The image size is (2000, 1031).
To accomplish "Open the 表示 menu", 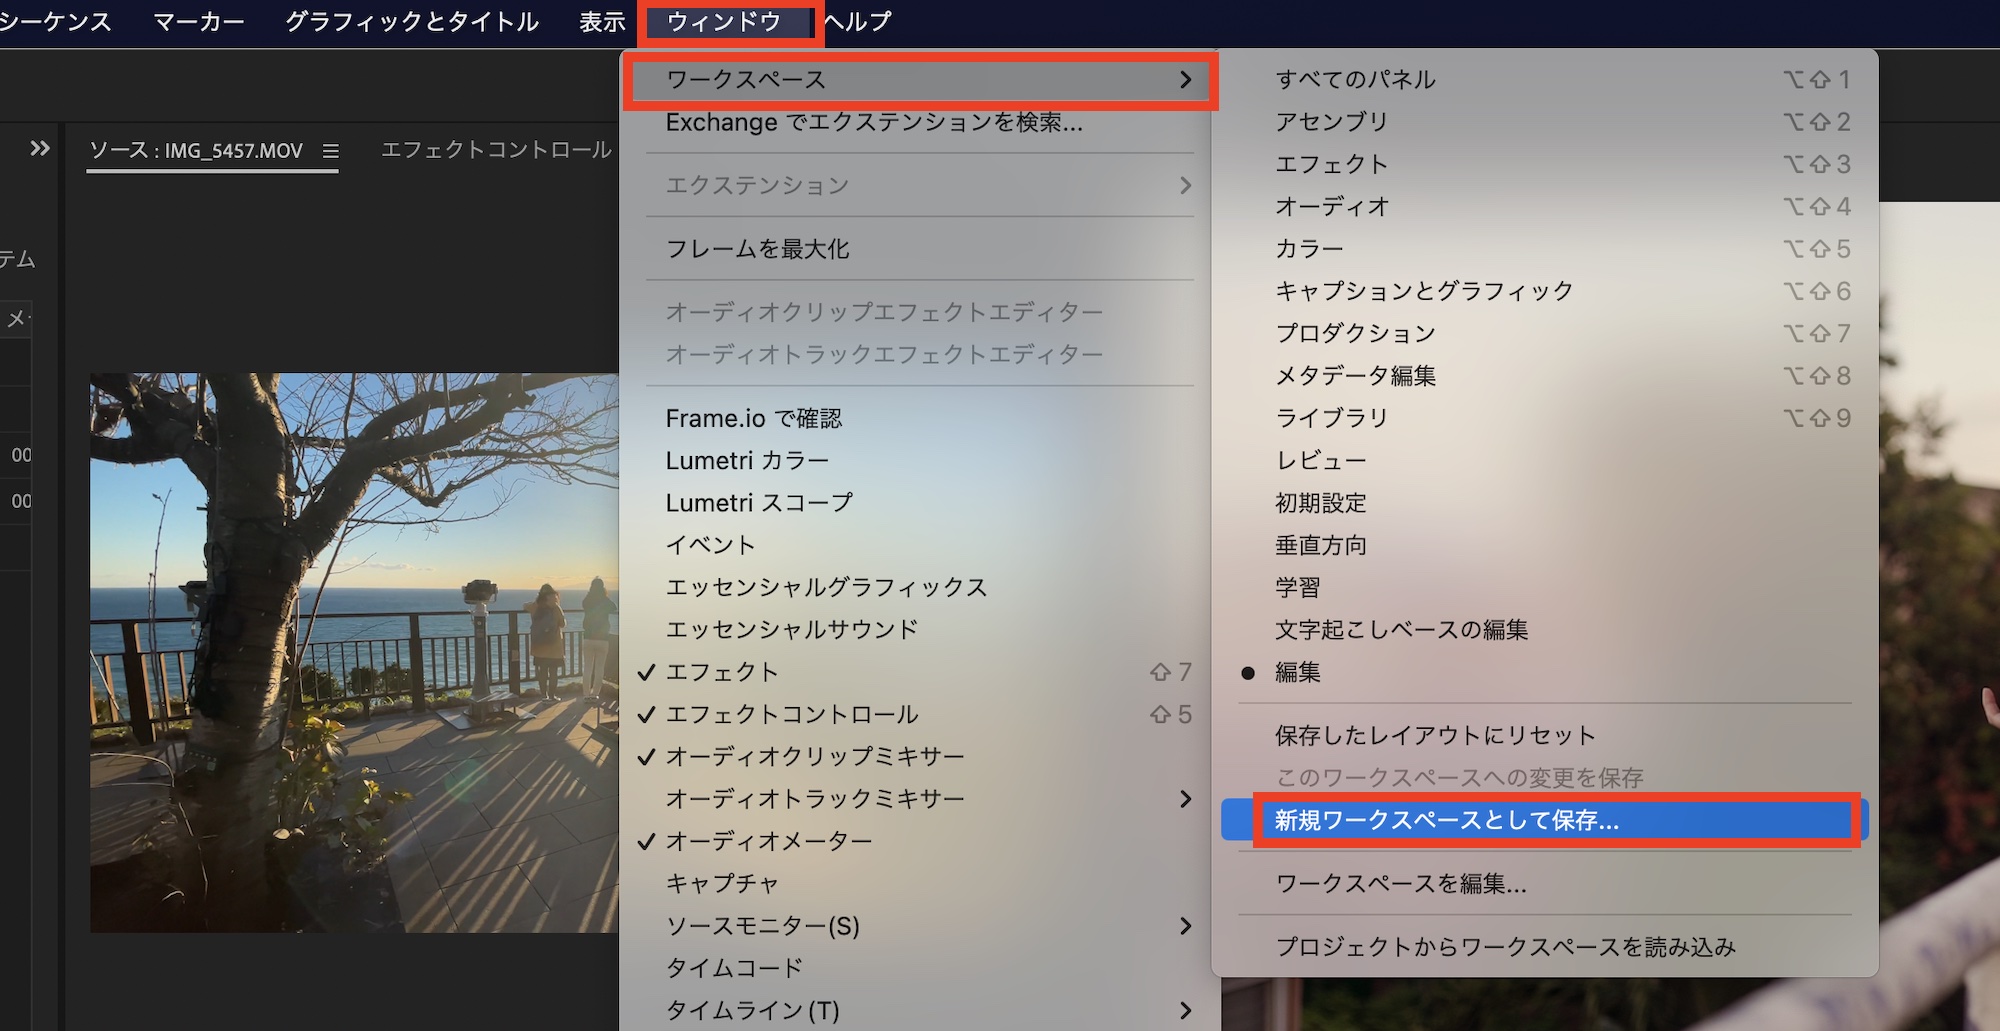I will coord(602,21).
